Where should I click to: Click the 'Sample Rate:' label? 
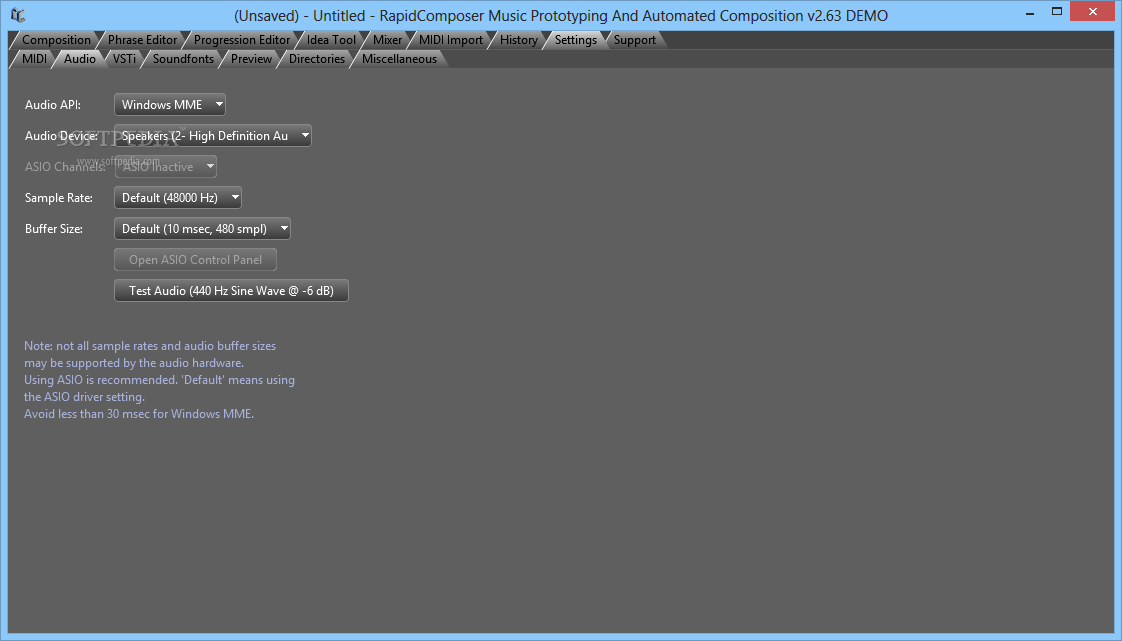click(59, 197)
